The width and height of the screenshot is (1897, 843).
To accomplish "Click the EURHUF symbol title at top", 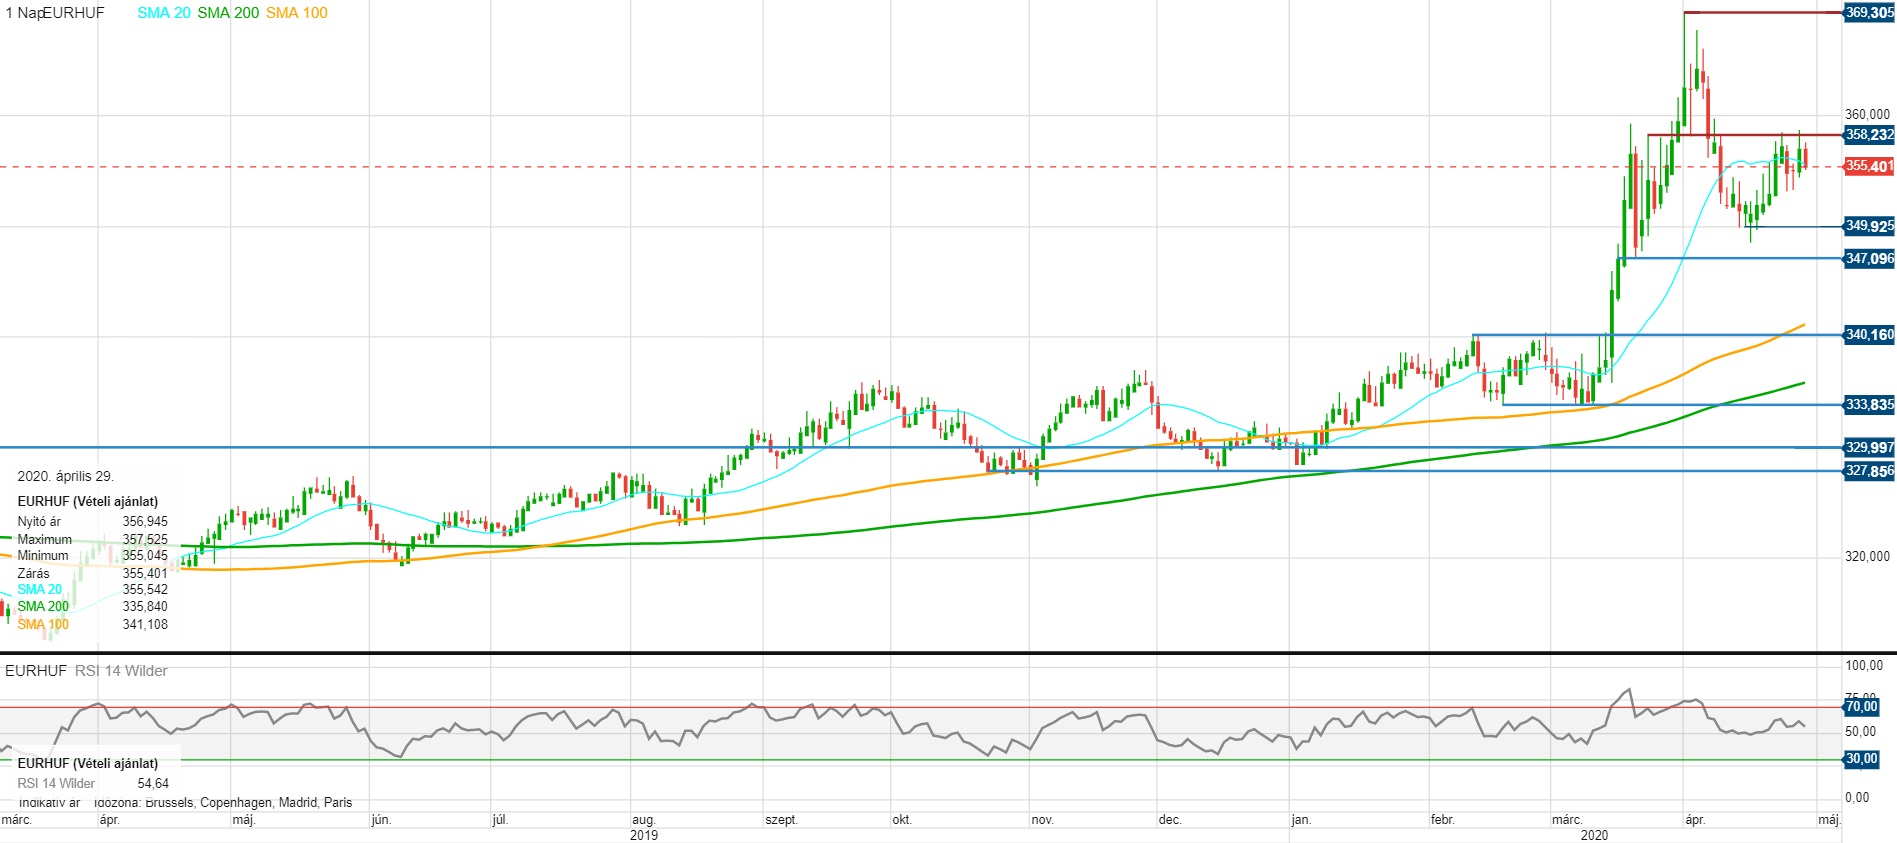I will [x=74, y=13].
